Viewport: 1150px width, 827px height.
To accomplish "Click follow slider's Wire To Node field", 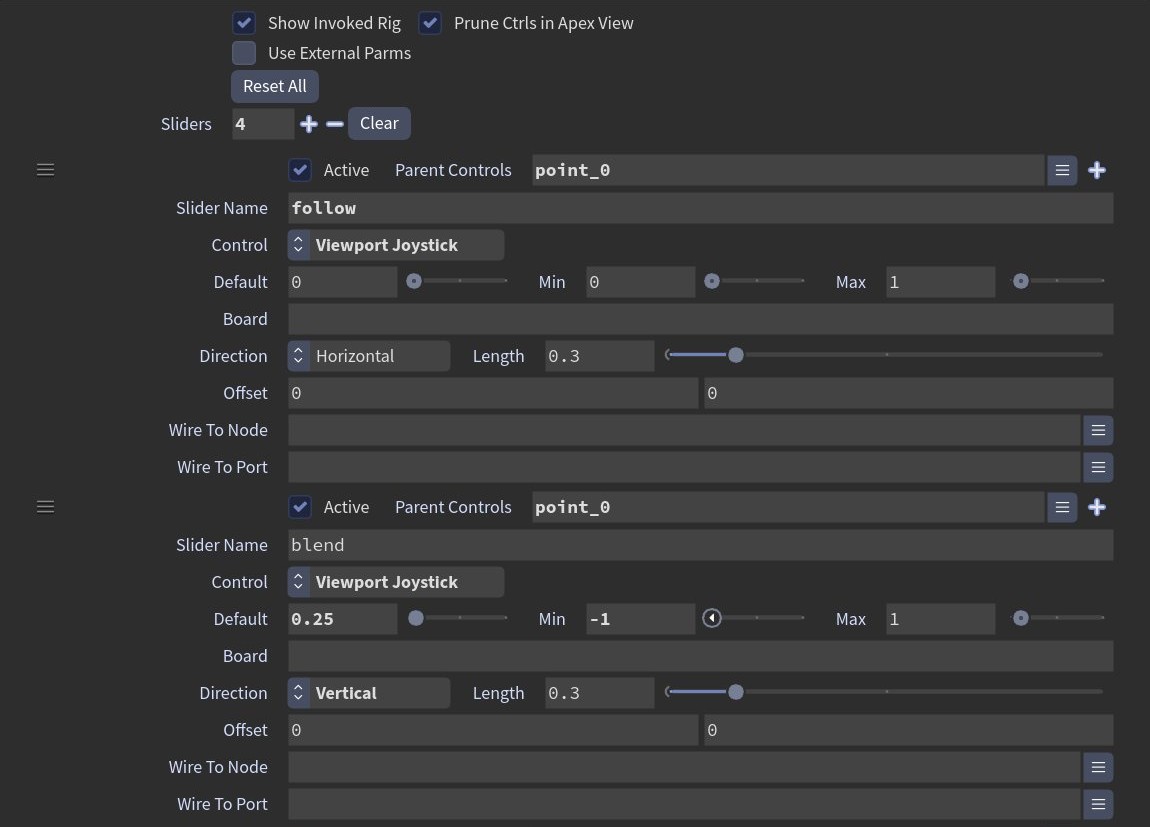I will tap(684, 430).
